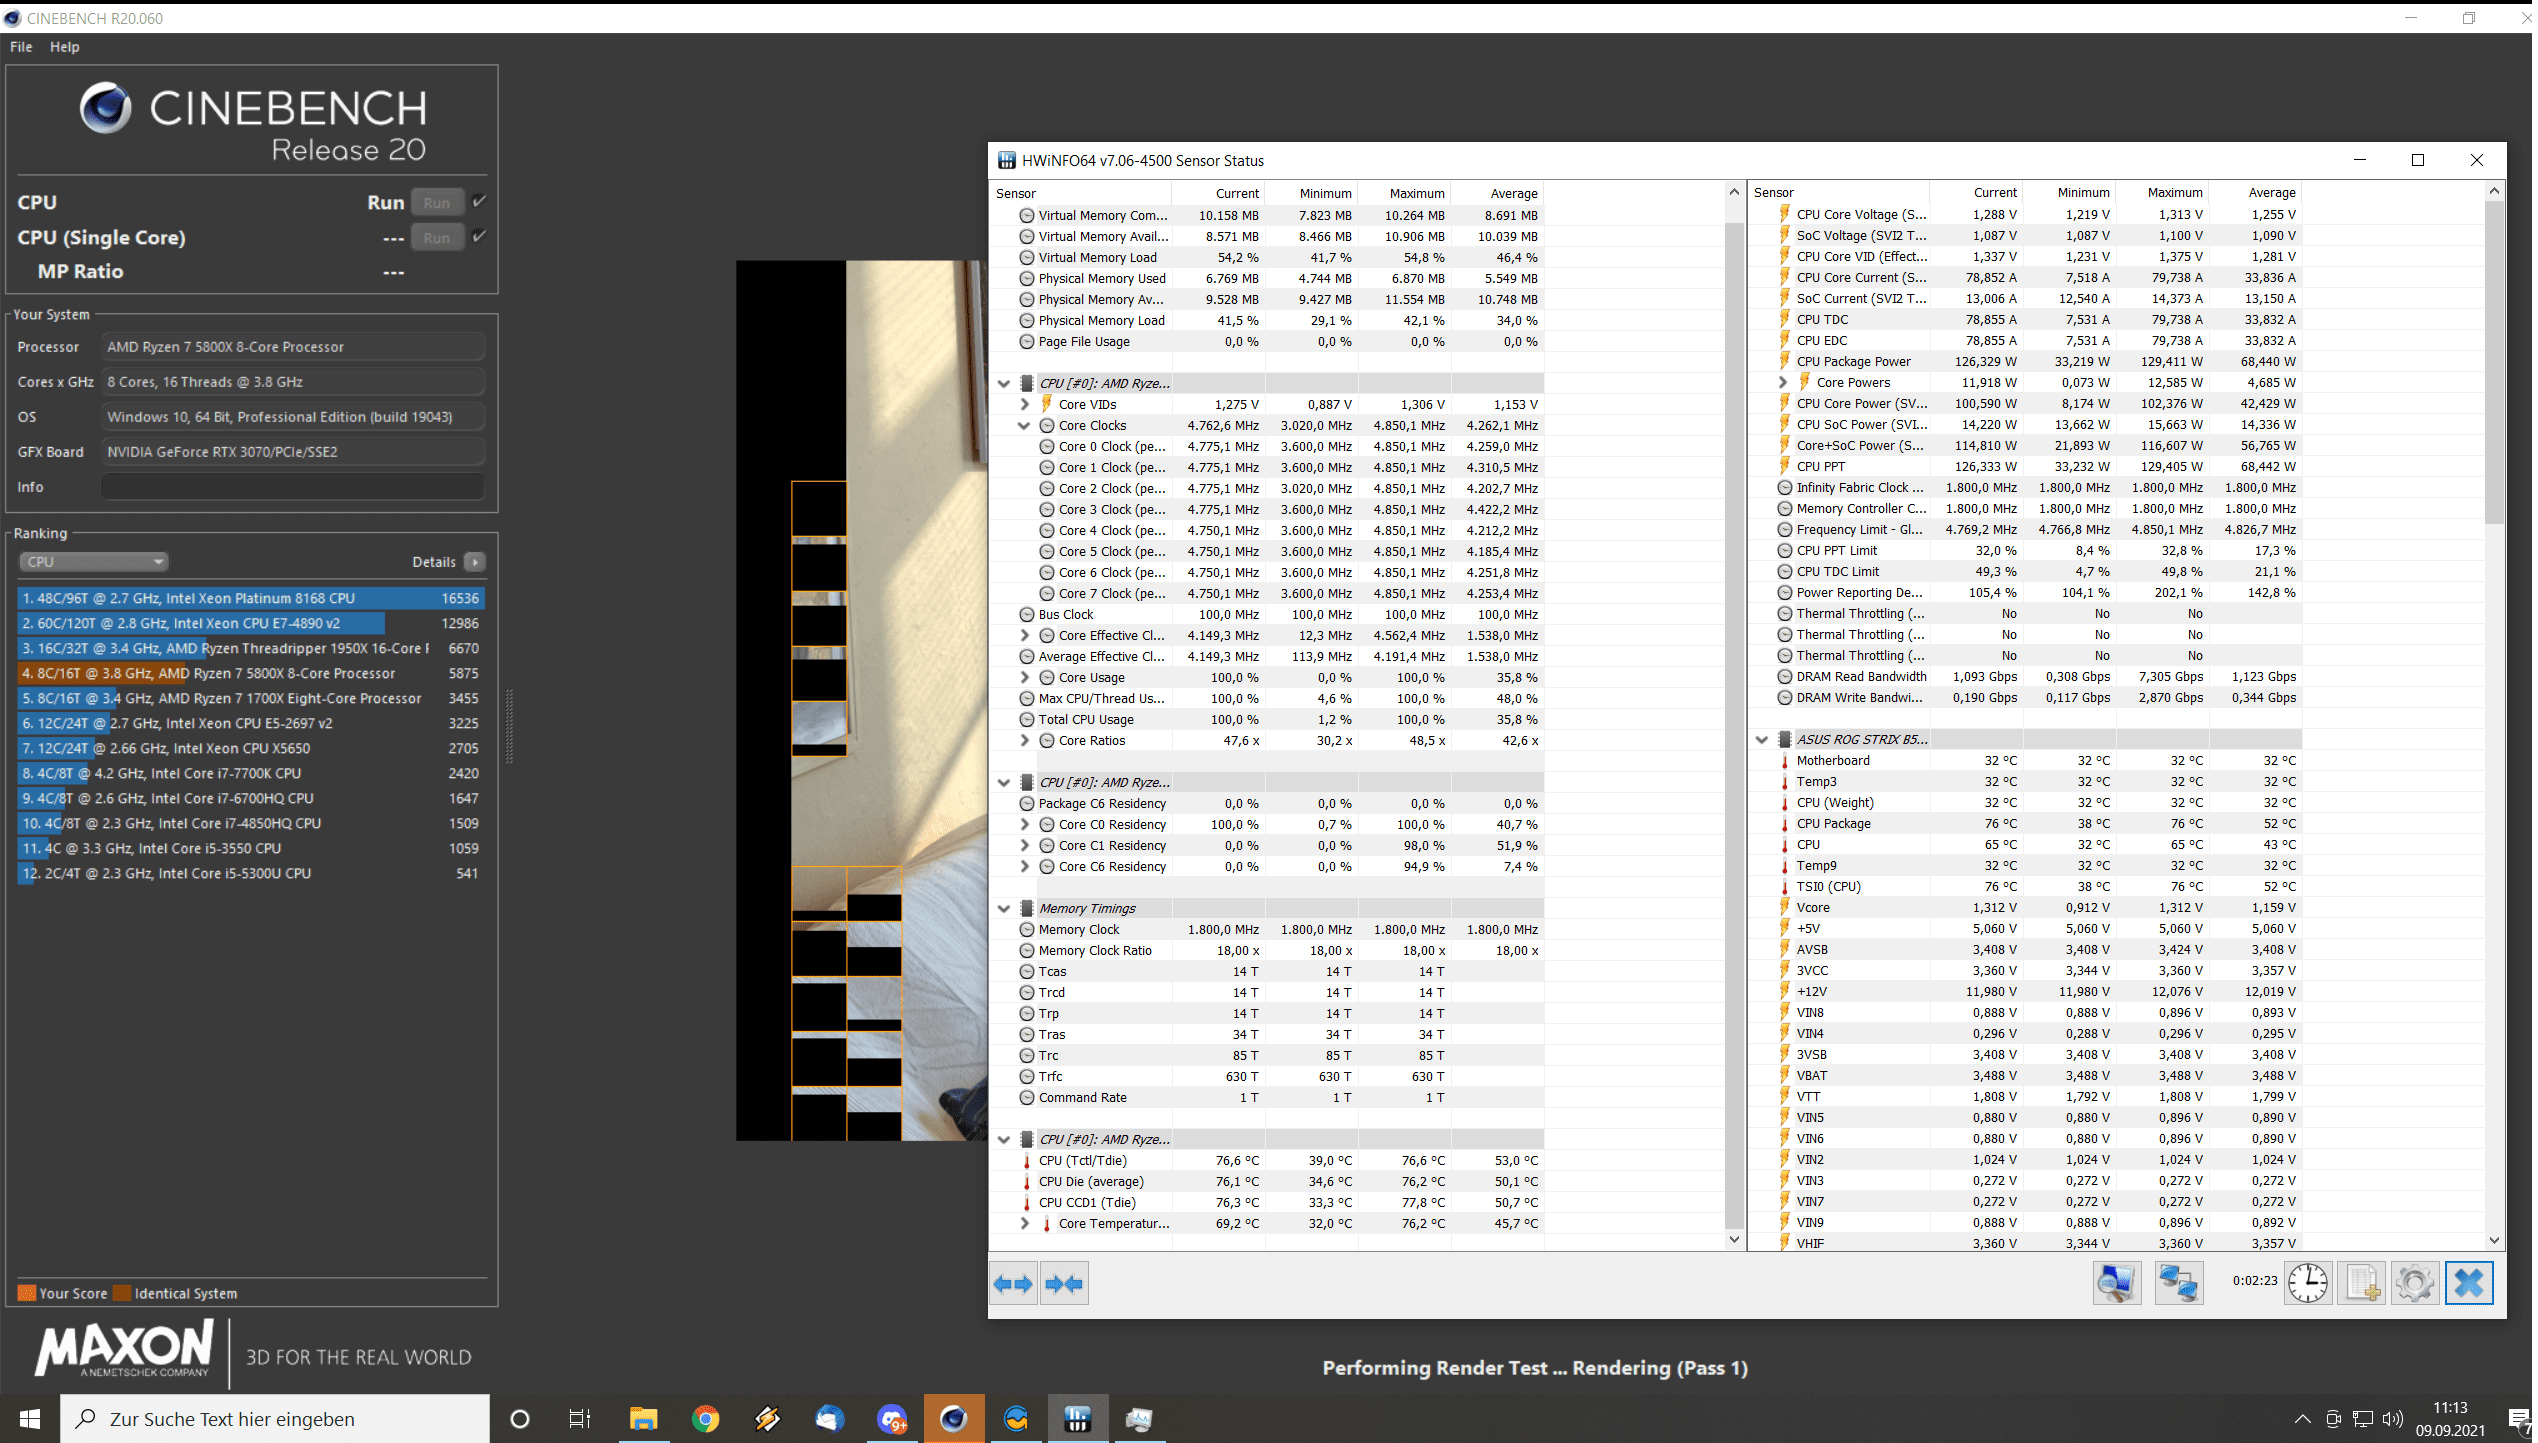Screen dimensions: 2538x1443
Task: Click the Cortana circle icon
Action: pos(519,1418)
